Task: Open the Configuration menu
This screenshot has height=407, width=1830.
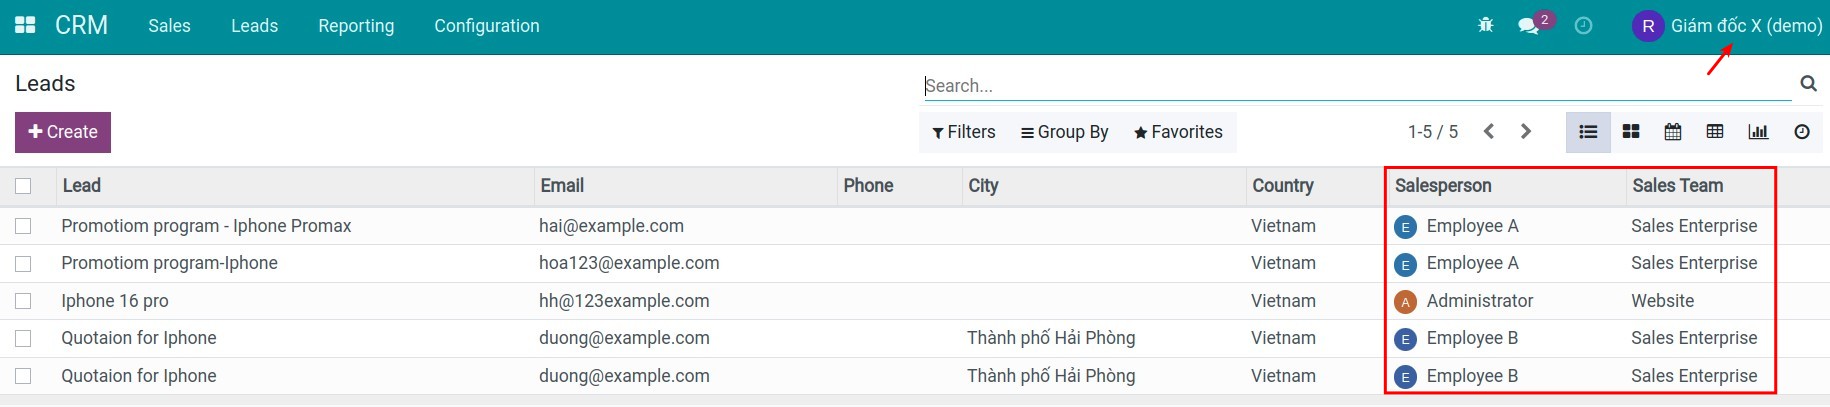Action: (x=486, y=26)
